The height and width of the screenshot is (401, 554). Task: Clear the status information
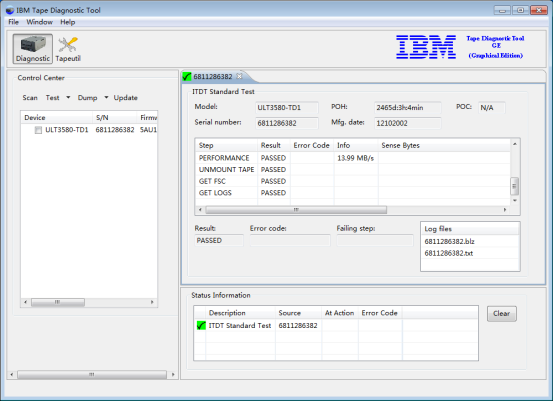[501, 313]
